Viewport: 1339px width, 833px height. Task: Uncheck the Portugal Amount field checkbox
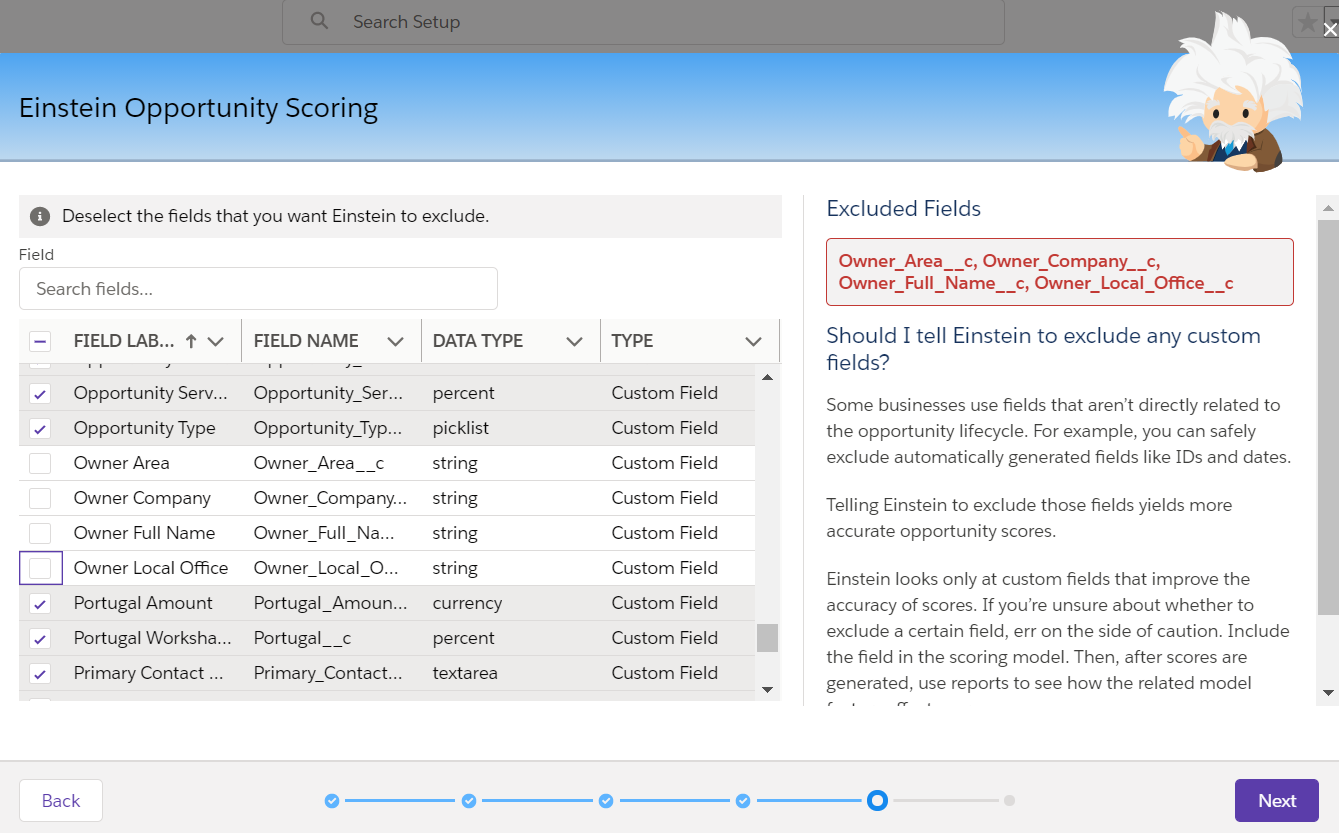click(x=40, y=603)
